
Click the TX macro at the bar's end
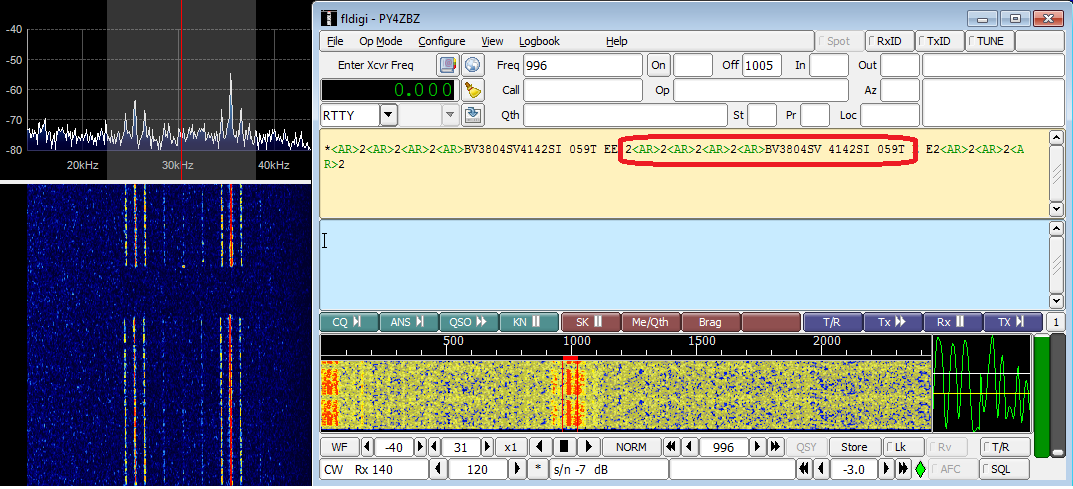tap(1013, 322)
